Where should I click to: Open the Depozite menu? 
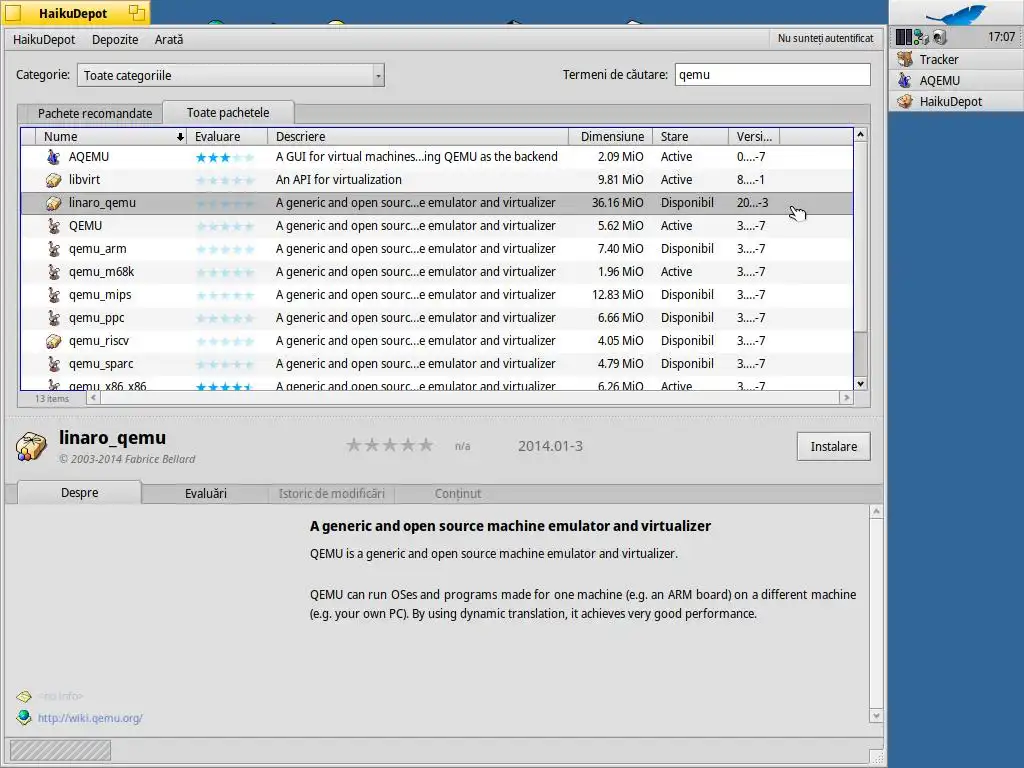[115, 40]
